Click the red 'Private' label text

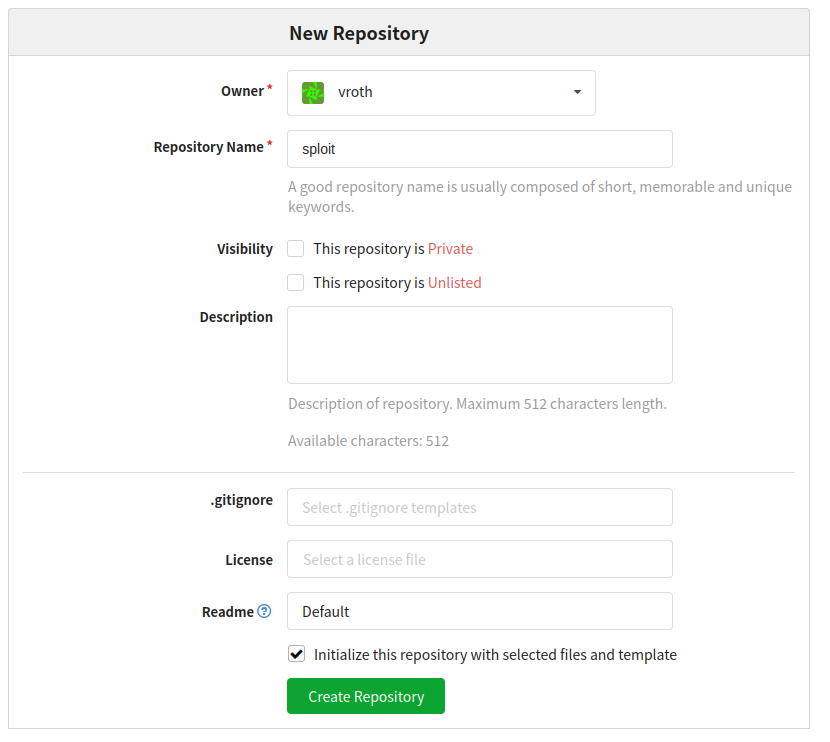[450, 249]
